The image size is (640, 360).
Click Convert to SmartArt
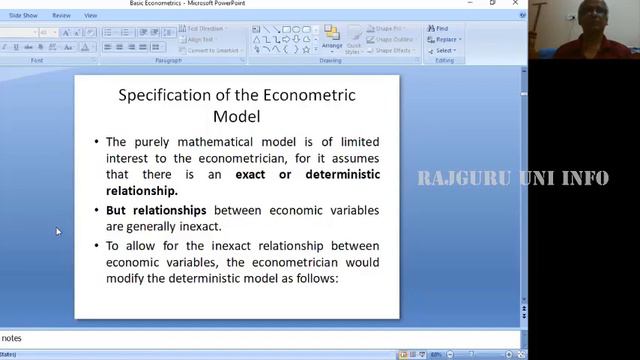(211, 51)
